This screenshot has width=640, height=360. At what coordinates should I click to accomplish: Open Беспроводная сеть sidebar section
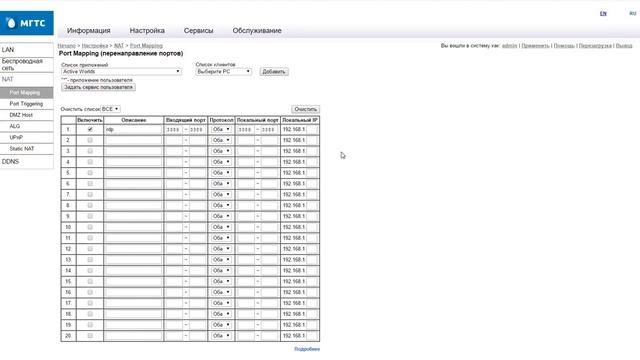(27, 64)
